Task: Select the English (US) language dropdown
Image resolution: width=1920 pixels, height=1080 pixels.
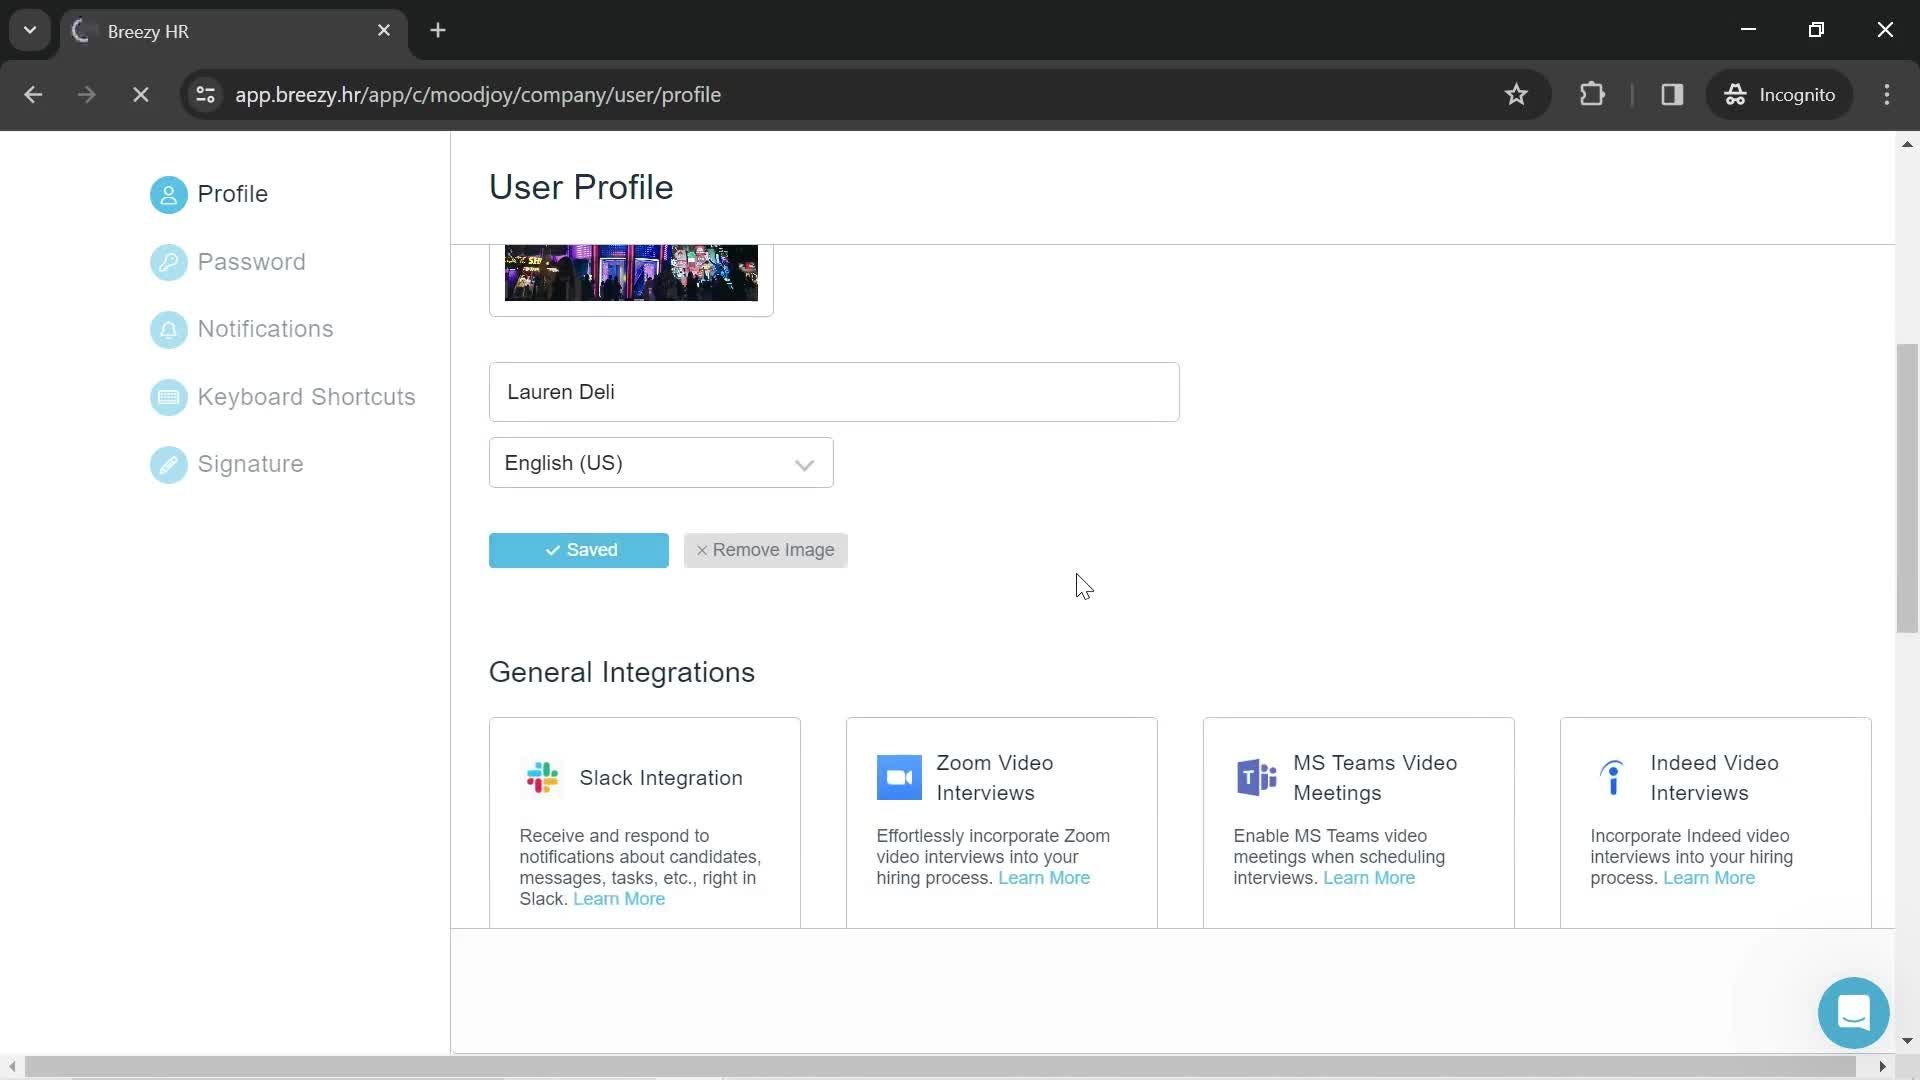Action: [661, 463]
